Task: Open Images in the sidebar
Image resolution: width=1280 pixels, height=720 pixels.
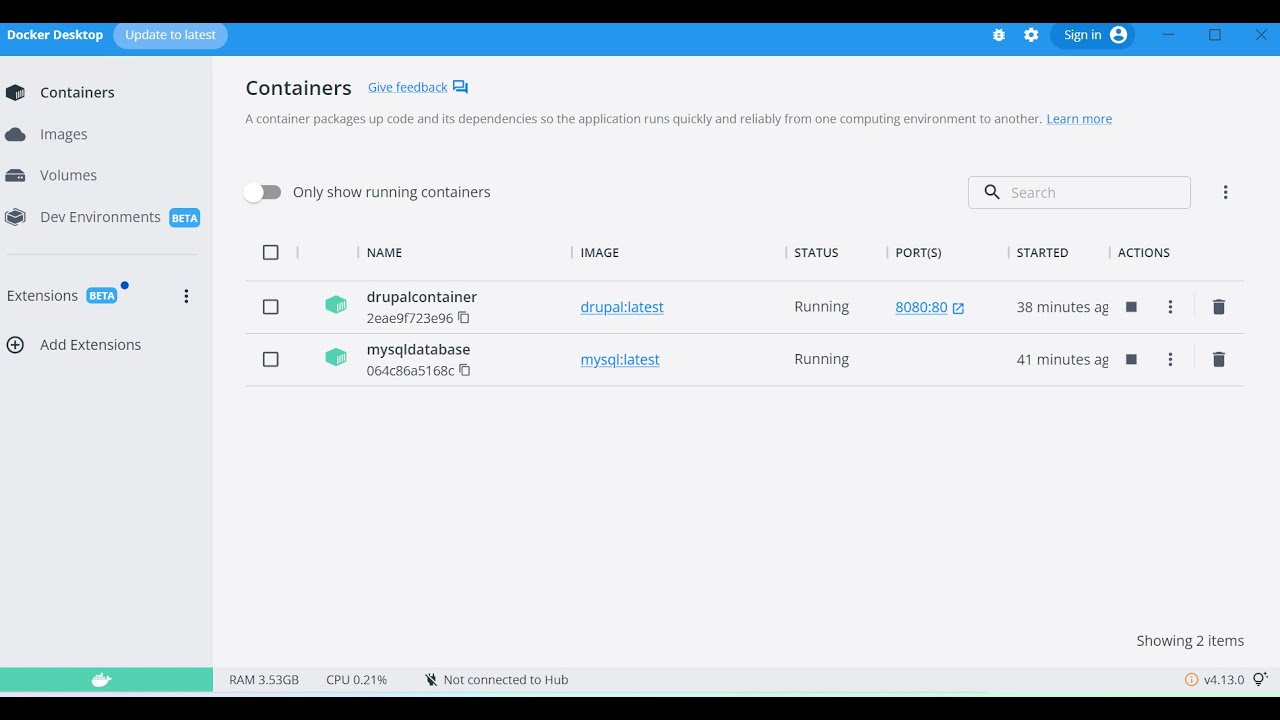Action: pyautogui.click(x=64, y=134)
